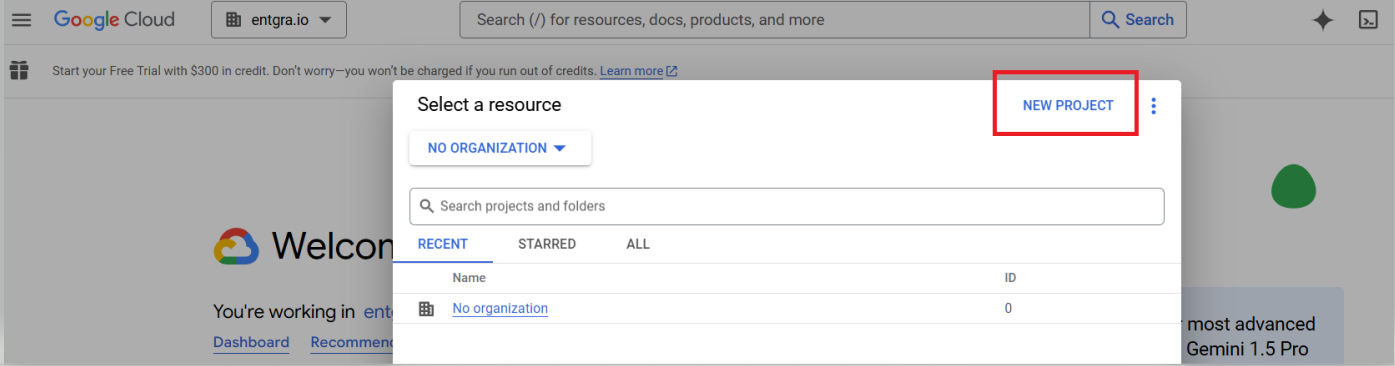Expand the NO ORGANIZATION dropdown
Viewport: 1395px width, 366px height.
(500, 148)
